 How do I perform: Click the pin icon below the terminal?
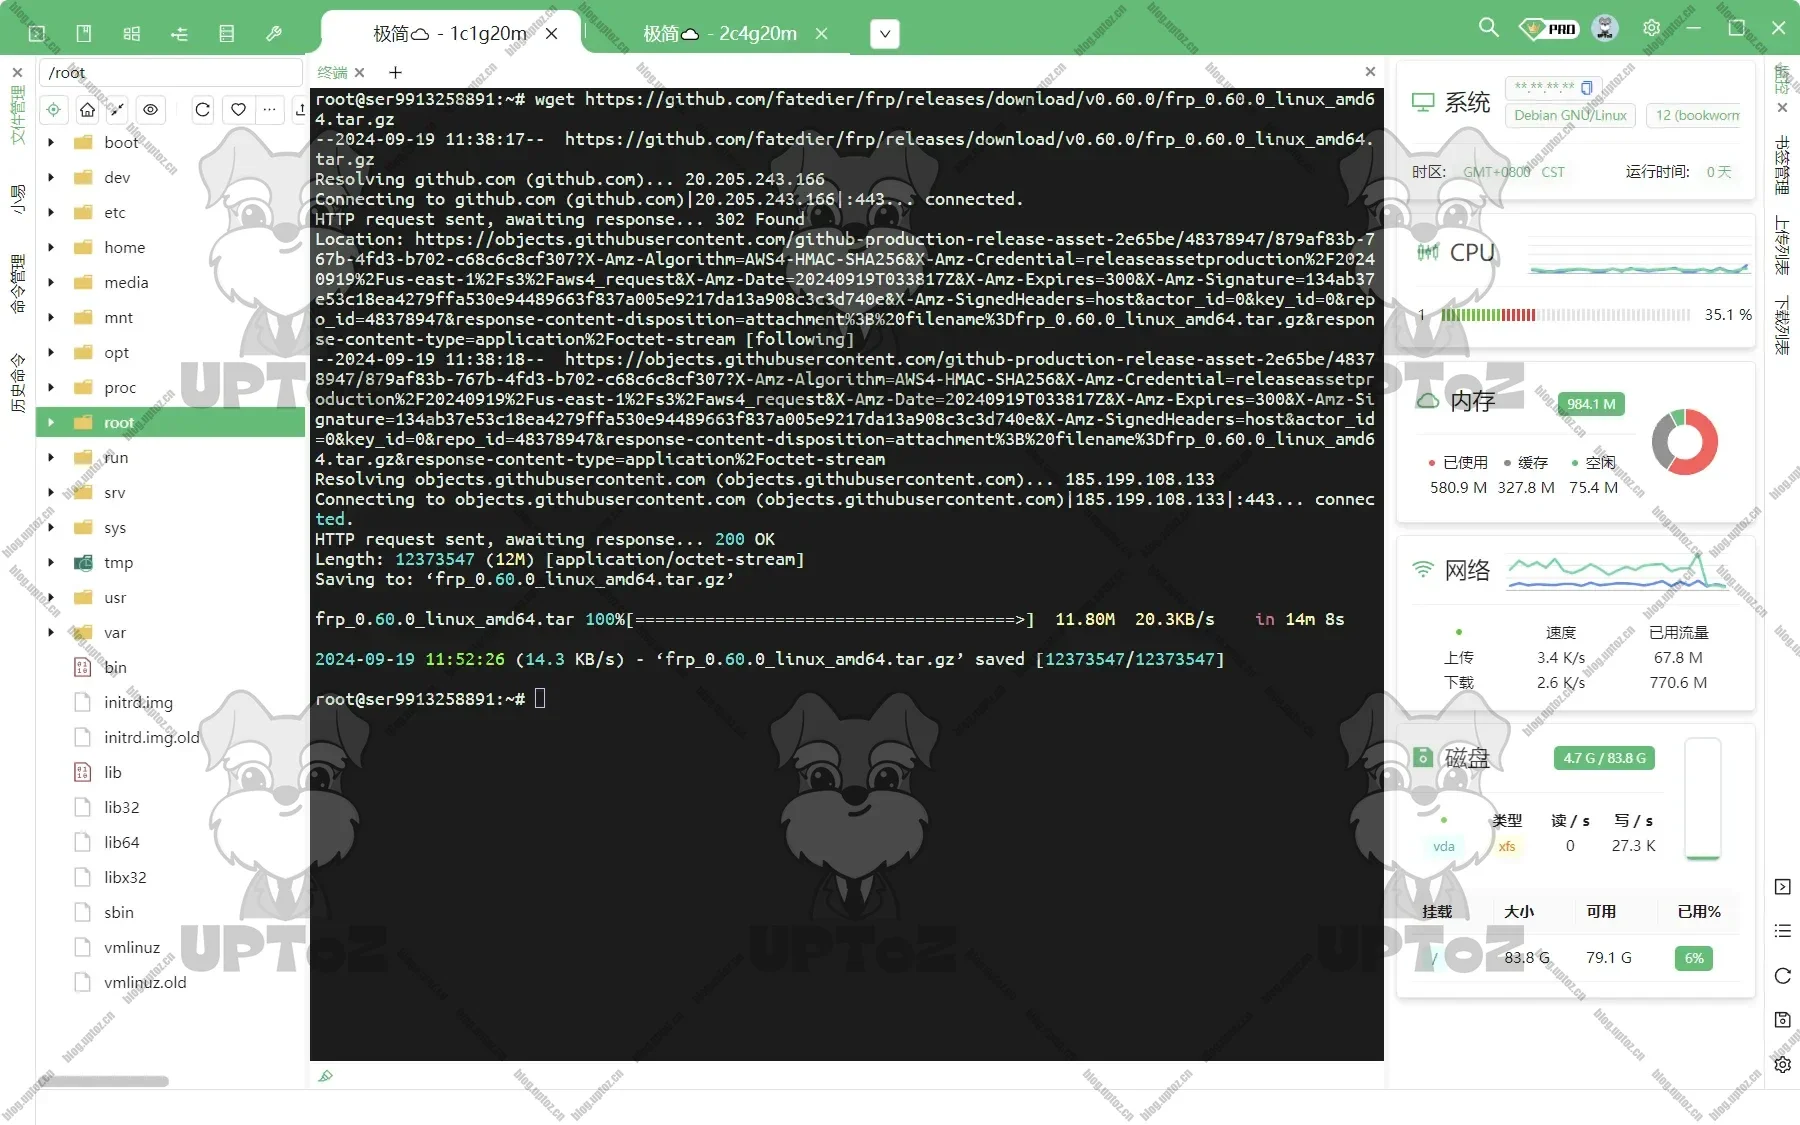coord(325,1076)
